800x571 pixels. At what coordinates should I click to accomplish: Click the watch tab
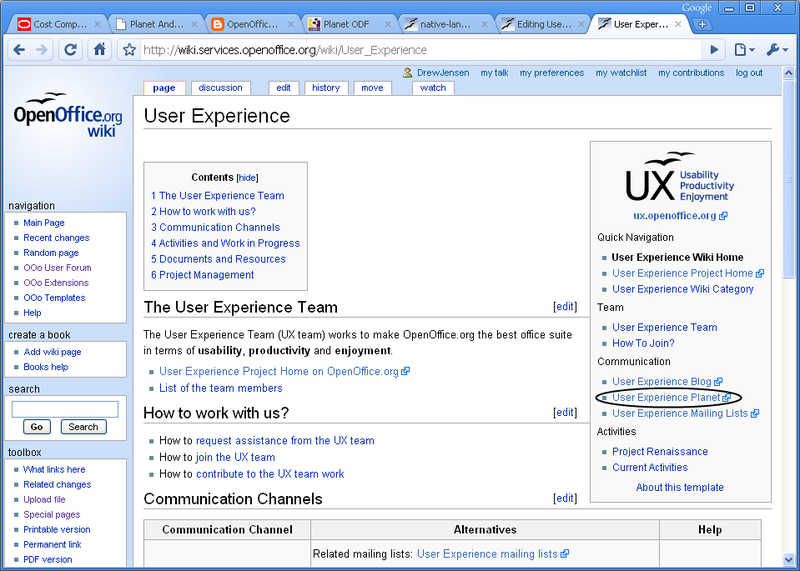[x=433, y=88]
